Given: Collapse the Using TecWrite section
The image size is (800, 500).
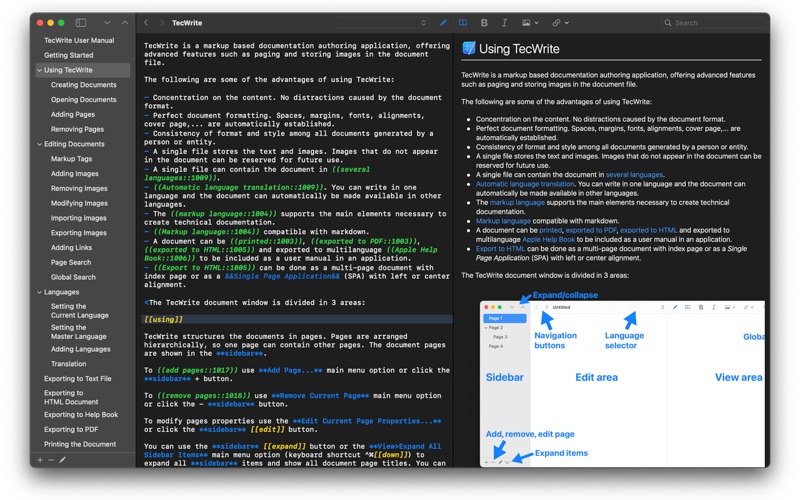Looking at the screenshot, I should 39,70.
